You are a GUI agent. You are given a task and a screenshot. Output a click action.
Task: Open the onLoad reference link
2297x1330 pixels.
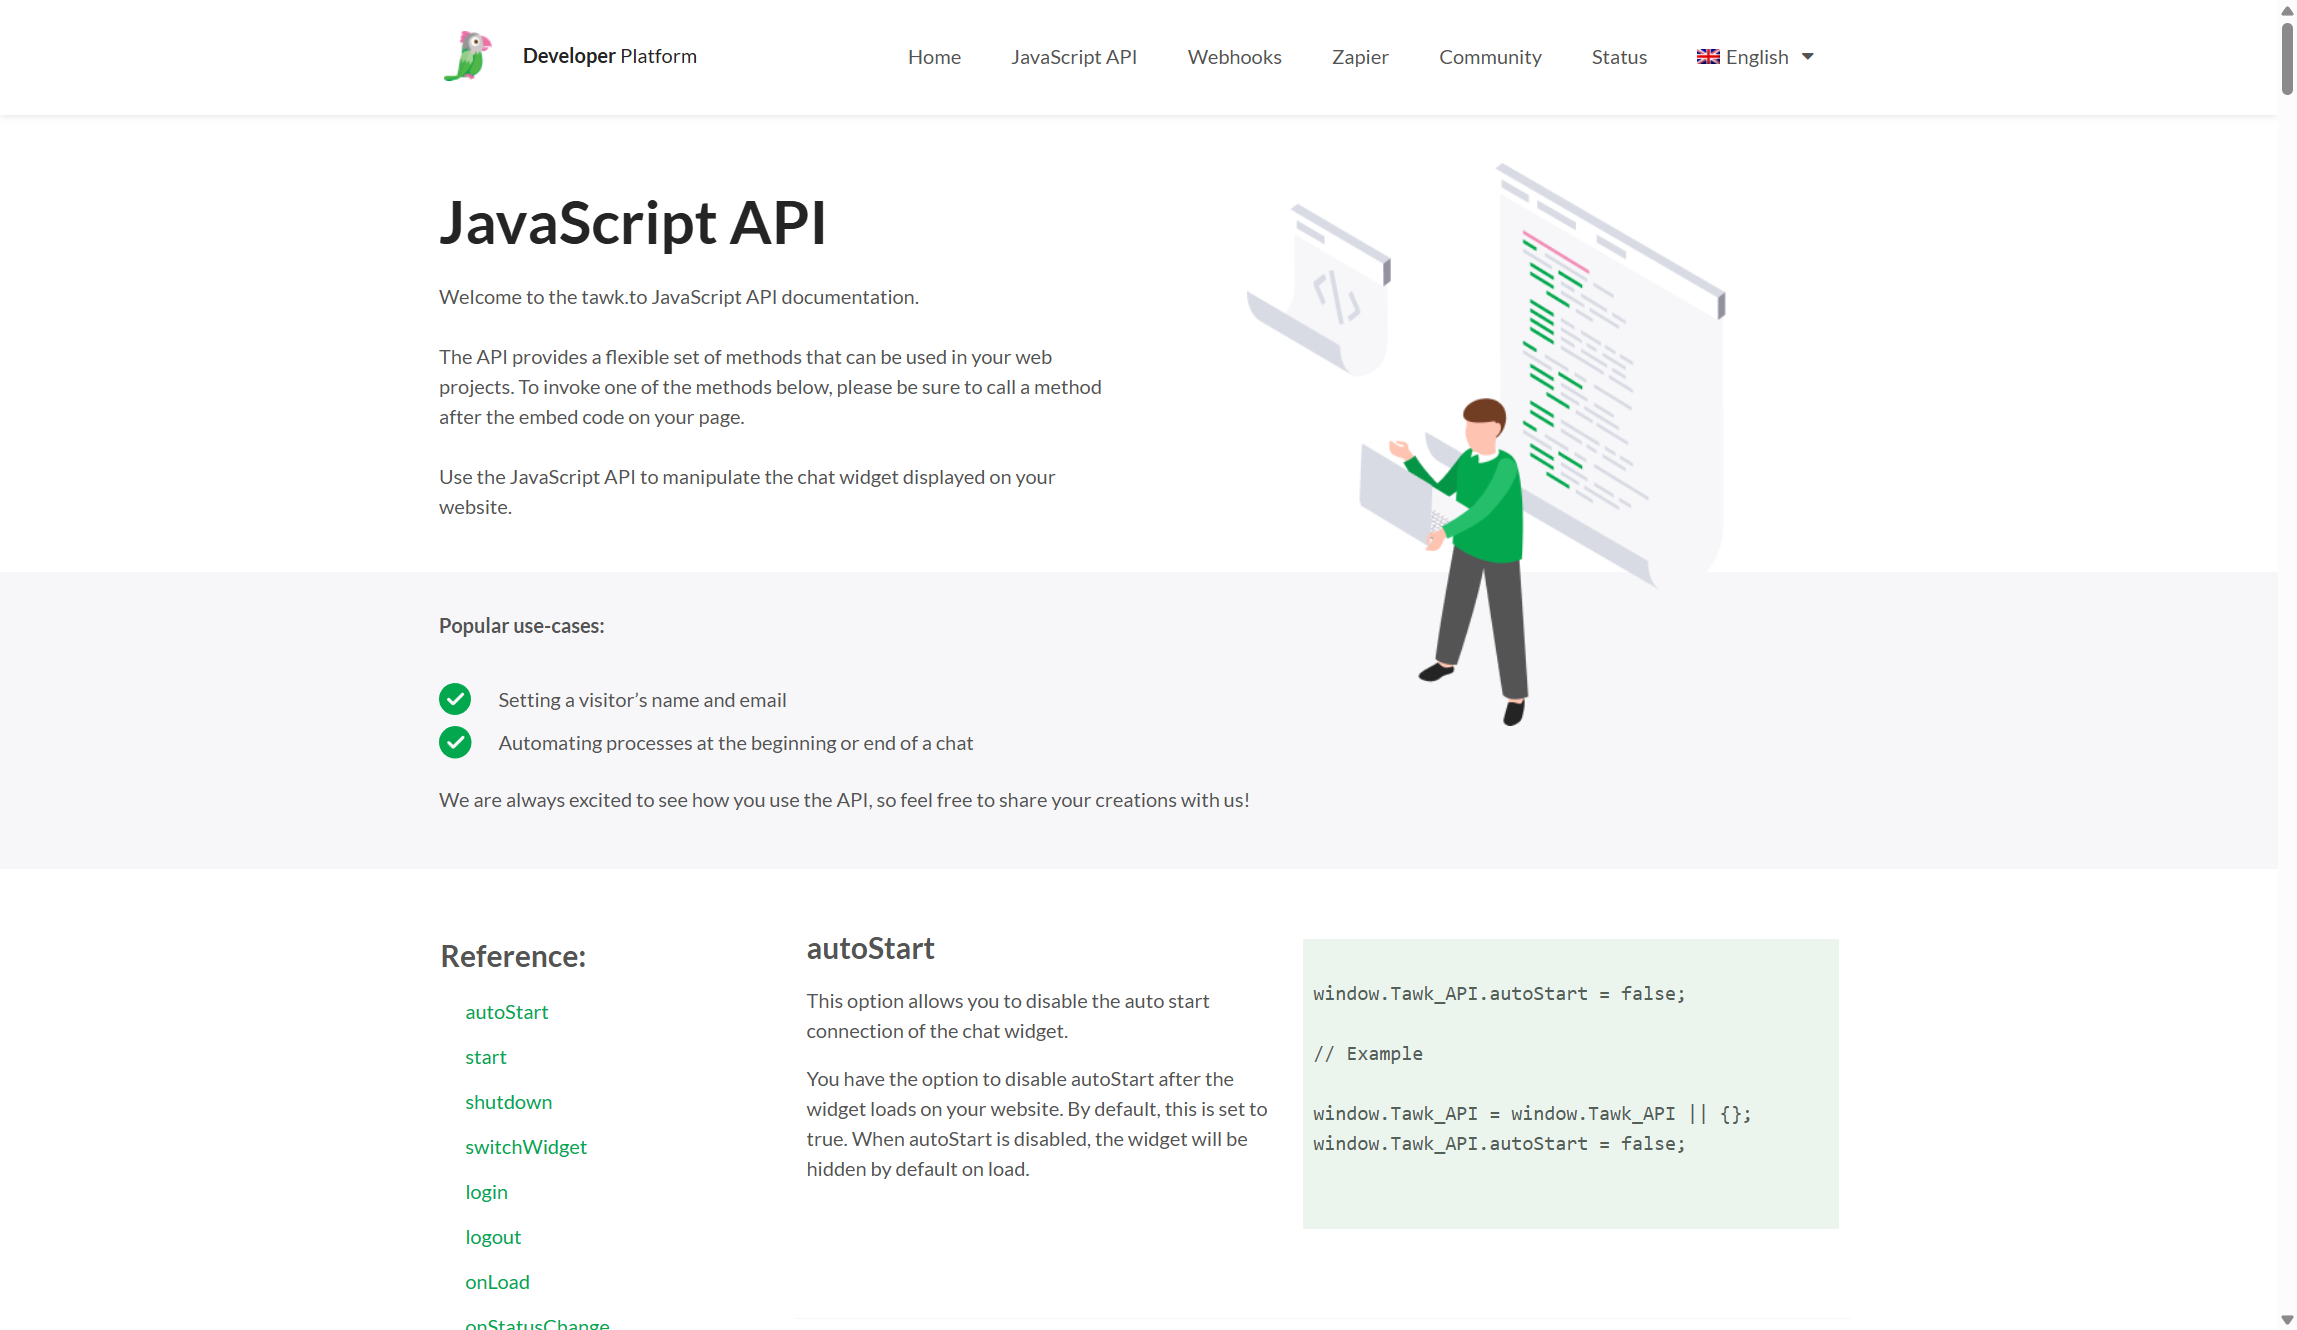click(497, 1282)
